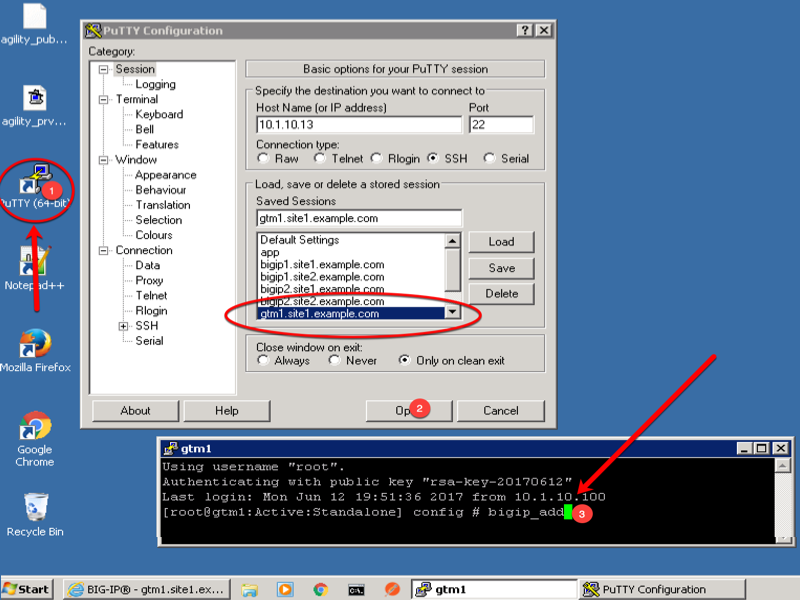Open the media player taskbar icon

[x=285, y=590]
